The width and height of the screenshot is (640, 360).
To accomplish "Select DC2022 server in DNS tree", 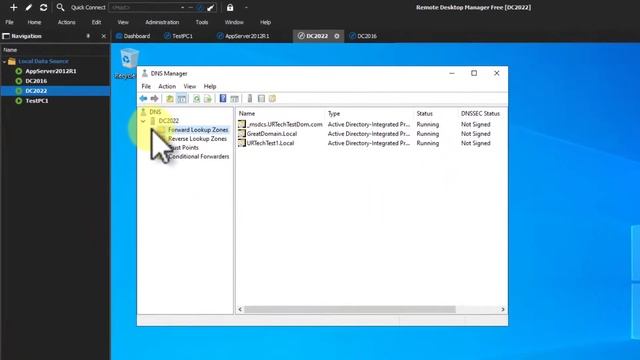I will [169, 120].
